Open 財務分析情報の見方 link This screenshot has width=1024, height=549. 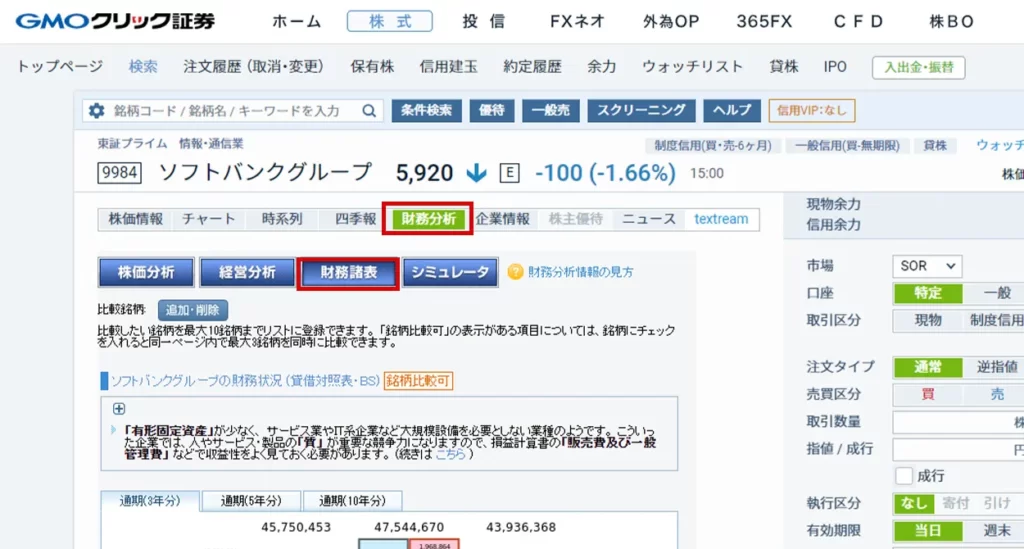pyautogui.click(x=581, y=272)
